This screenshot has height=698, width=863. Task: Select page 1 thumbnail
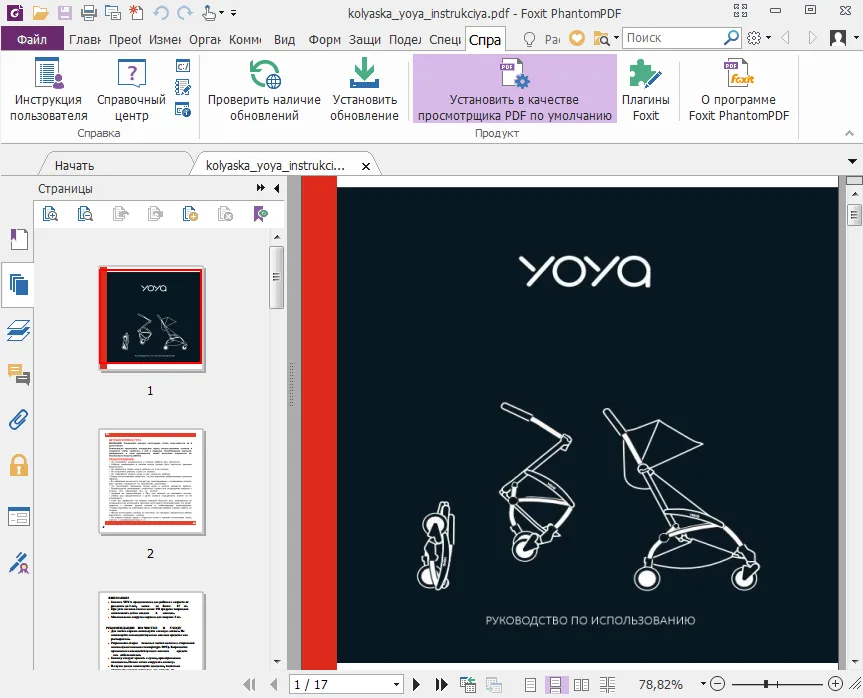click(x=151, y=319)
